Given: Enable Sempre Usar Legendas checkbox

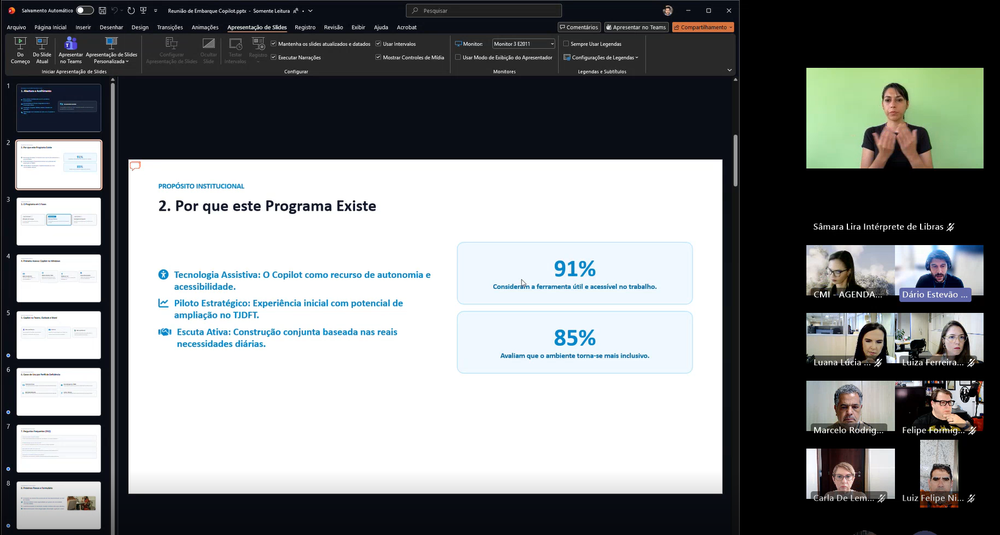Looking at the screenshot, I should pos(566,44).
